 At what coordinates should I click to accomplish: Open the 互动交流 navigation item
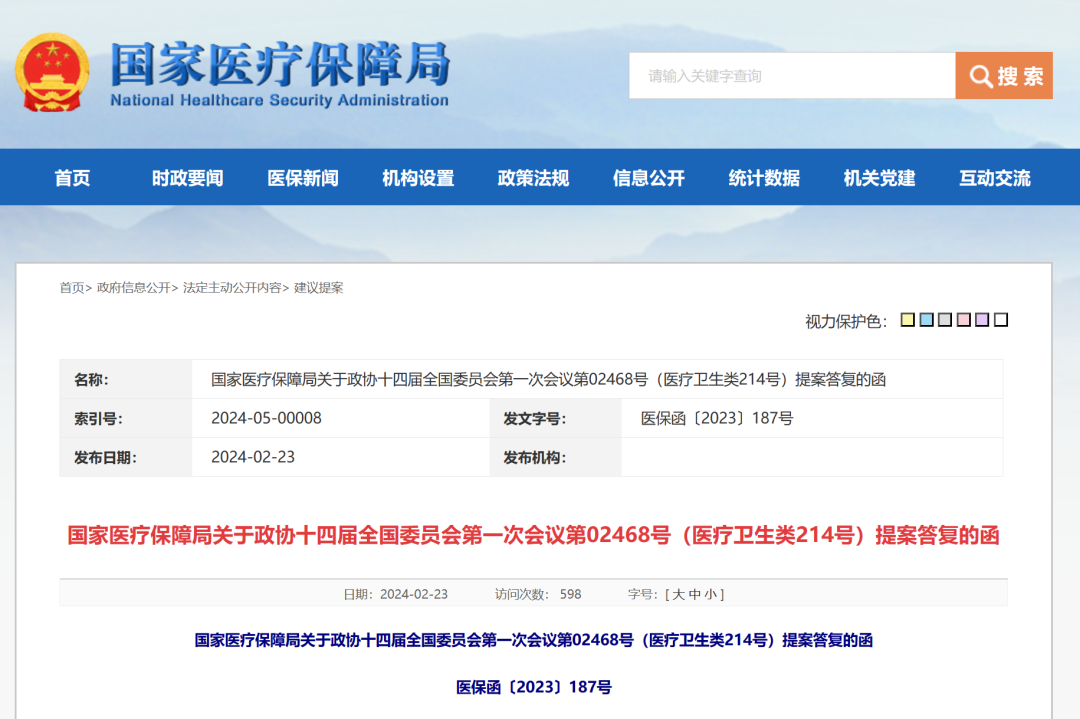click(995, 178)
